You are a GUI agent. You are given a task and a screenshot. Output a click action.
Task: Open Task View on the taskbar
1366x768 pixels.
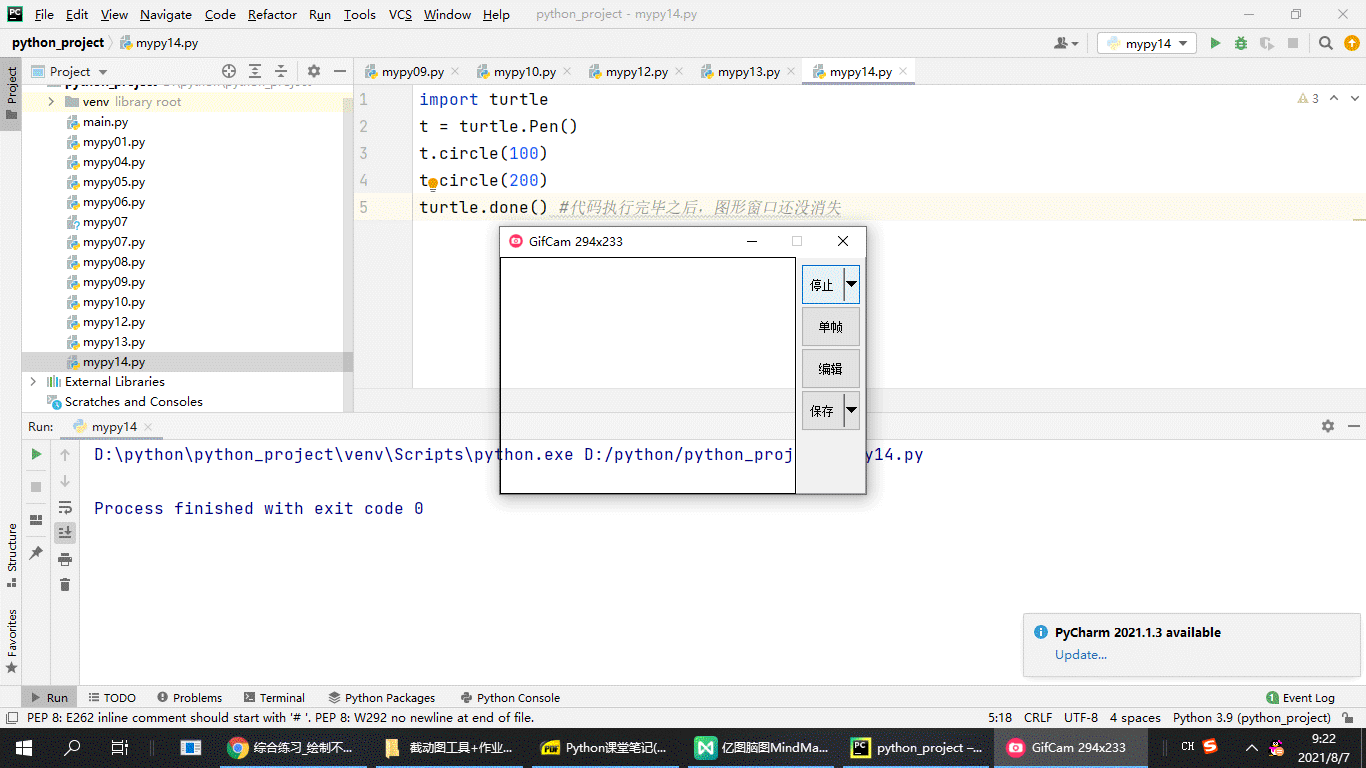click(119, 747)
